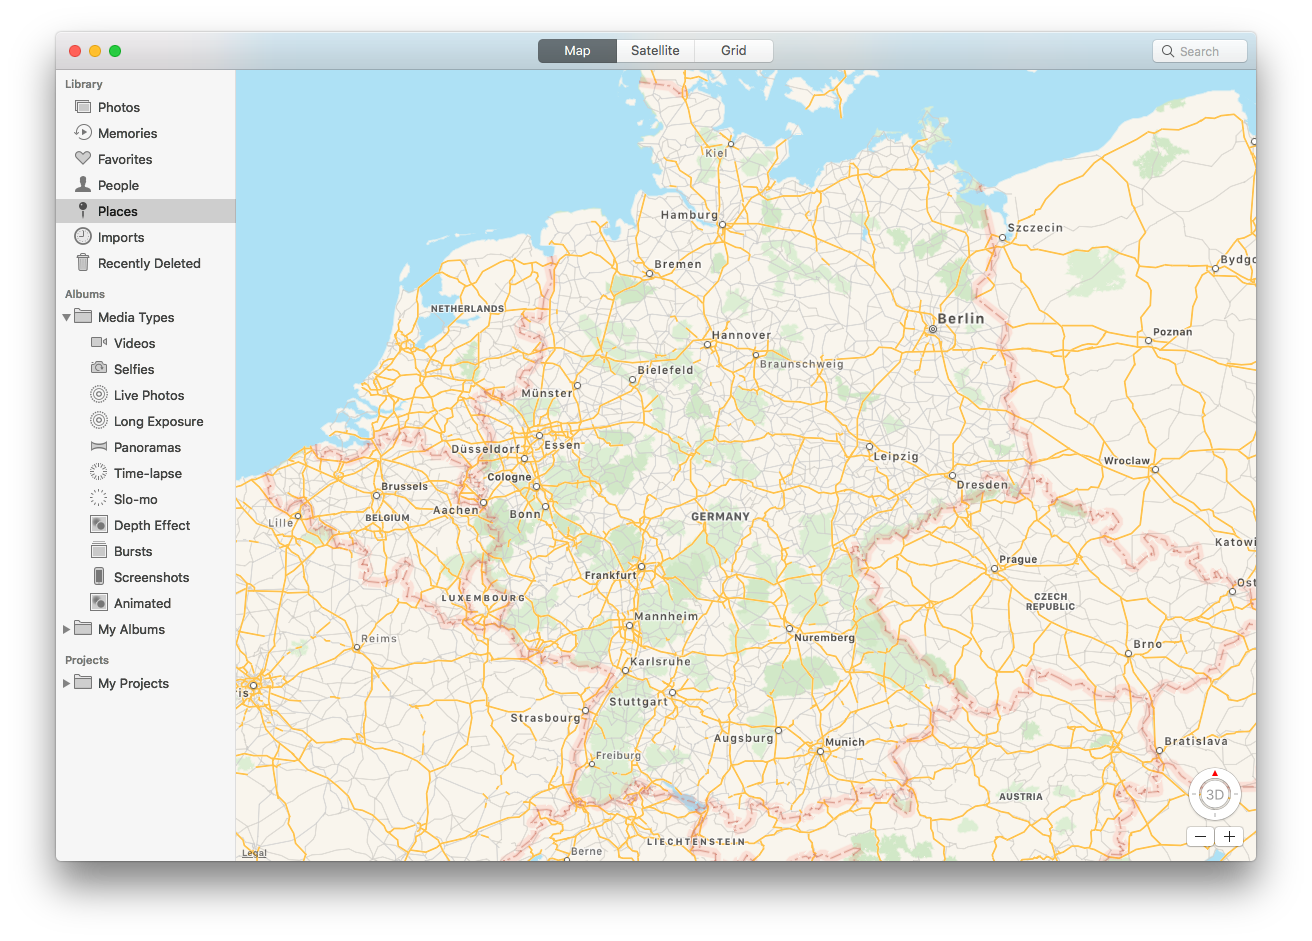
Task: Click the Münster label on the map
Action: click(547, 394)
